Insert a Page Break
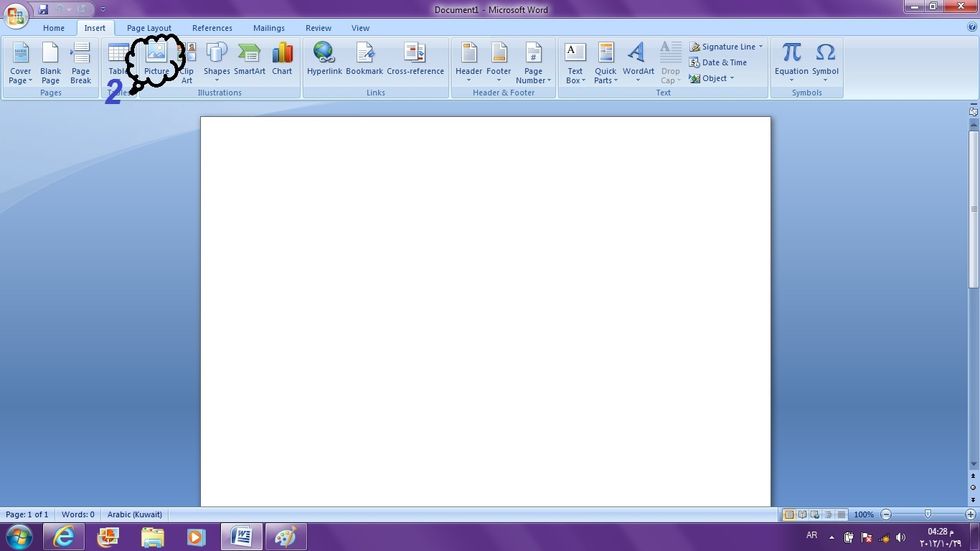The height and width of the screenshot is (551, 980). click(x=80, y=62)
